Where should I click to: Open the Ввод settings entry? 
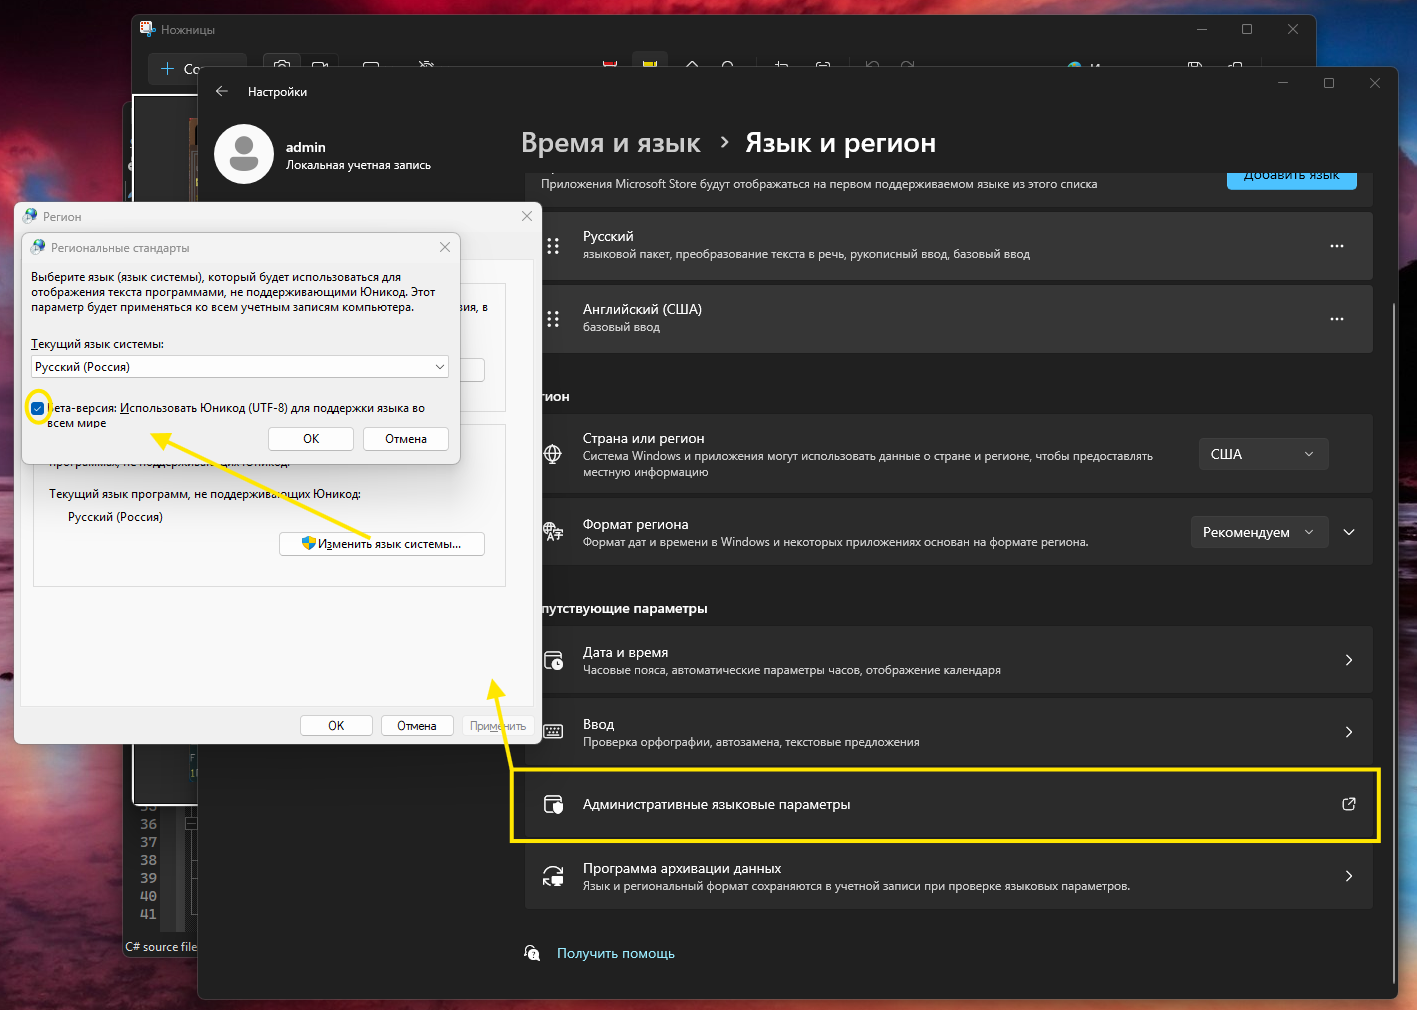point(946,732)
